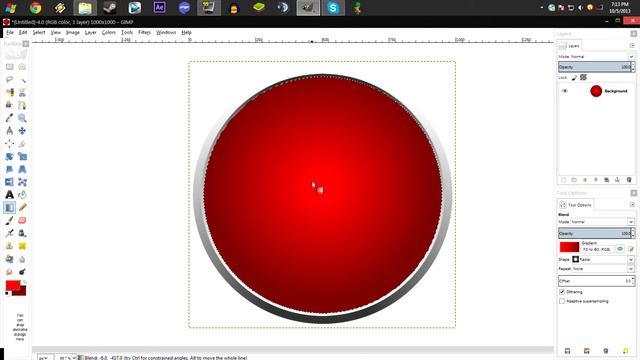640x360 pixels.
Task: Open Google Chrome from the taskbar
Action: (36, 8)
